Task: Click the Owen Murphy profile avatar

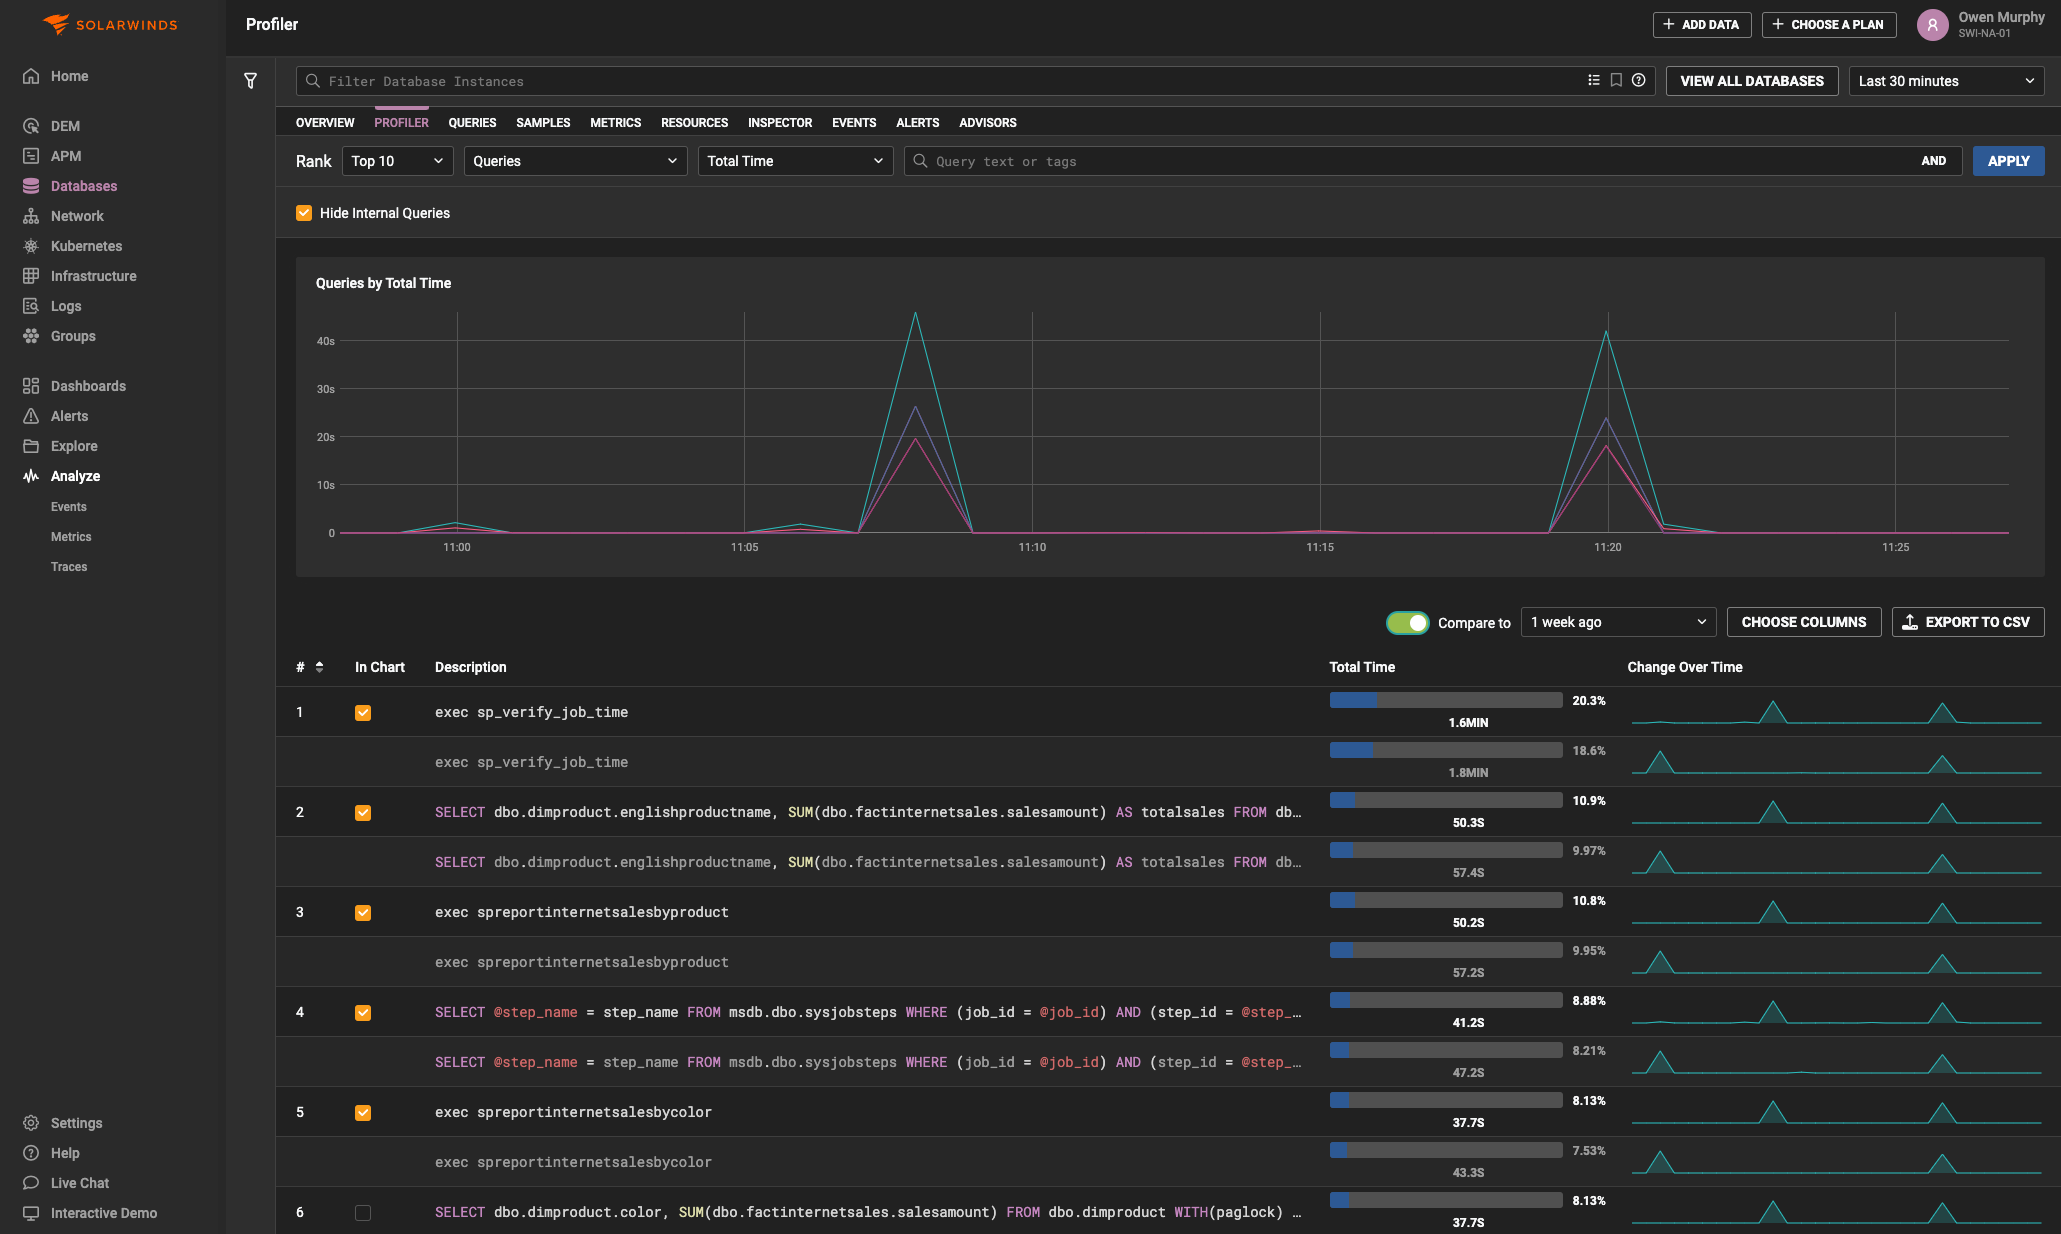Action: click(x=1932, y=25)
